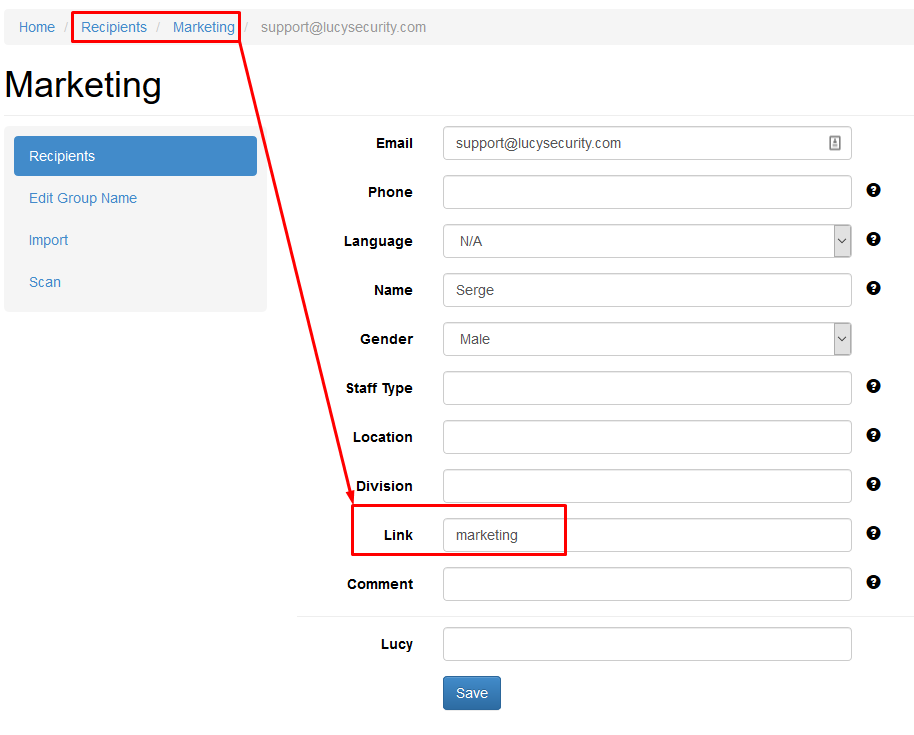The image size is (914, 735).
Task: Focus the Lucy input field
Action: click(647, 644)
